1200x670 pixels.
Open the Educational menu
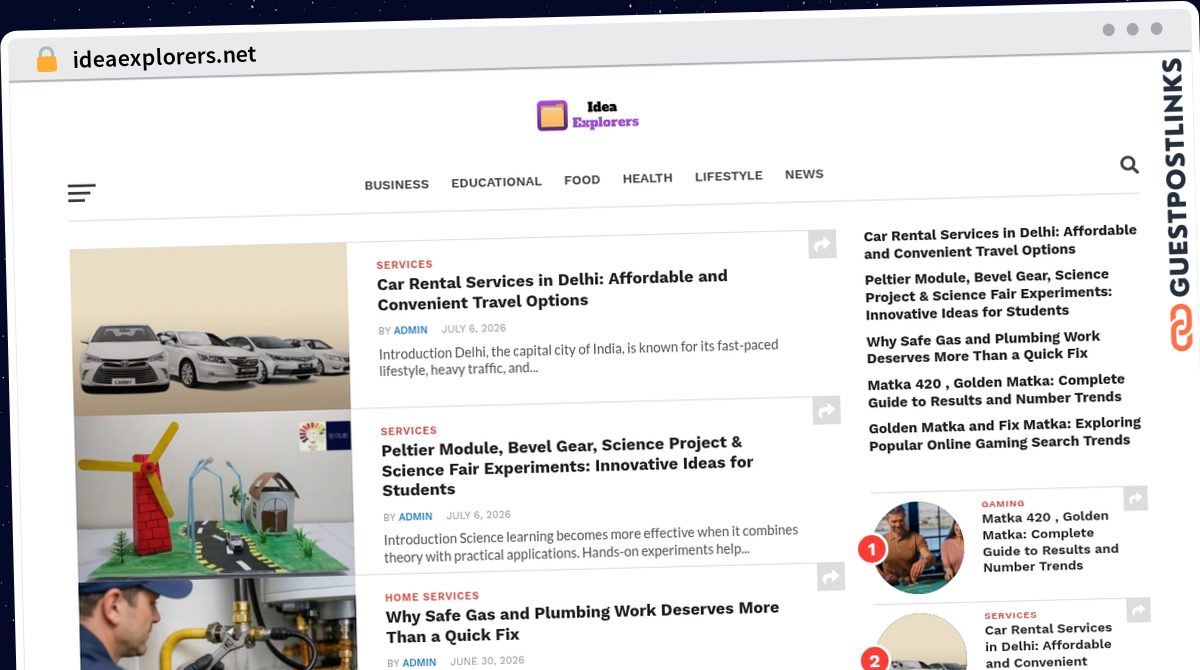pos(496,182)
